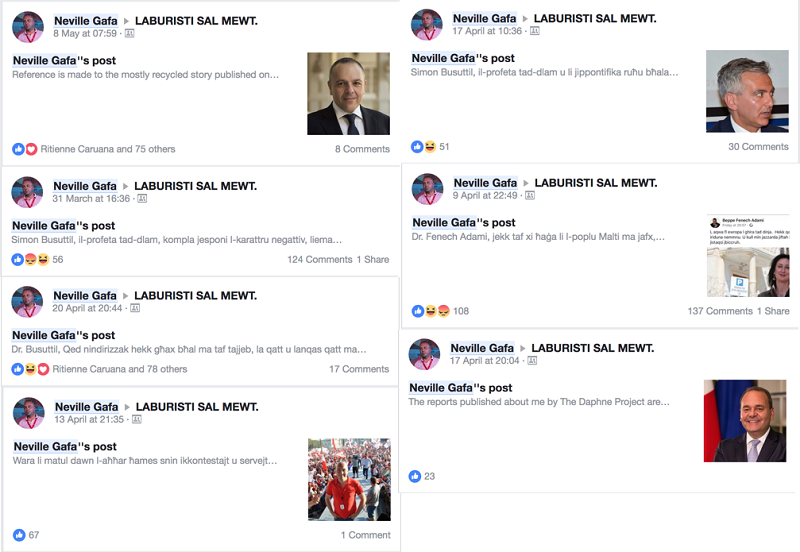
Task: Open the grey-haired man photo thumbnail
Action: click(x=747, y=91)
